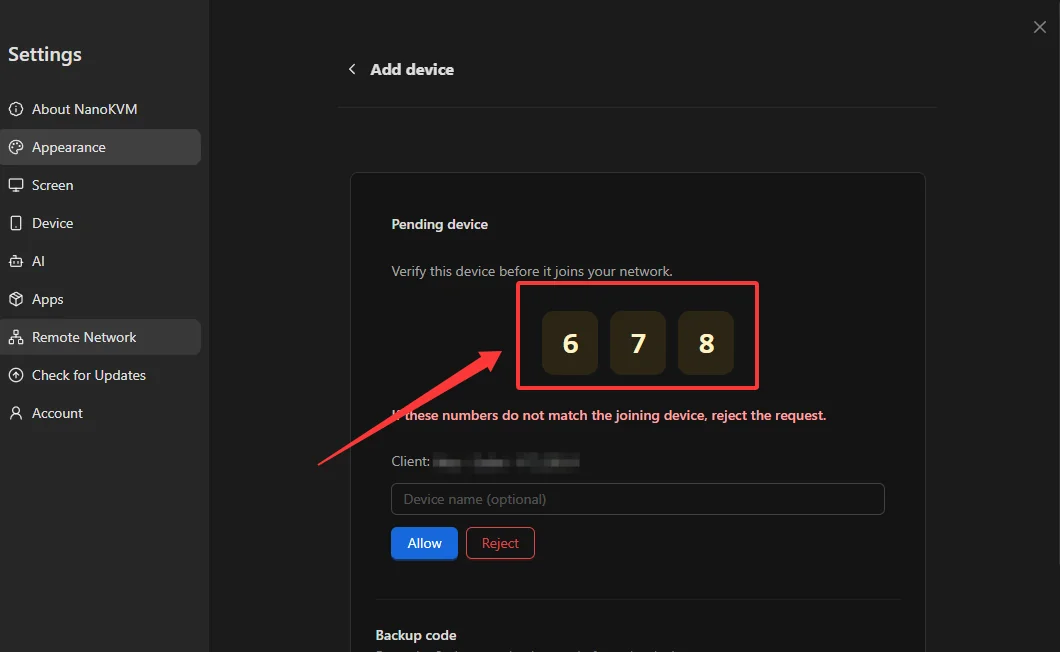Open the Appearance settings page
The width and height of the screenshot is (1060, 652).
pyautogui.click(x=100, y=147)
